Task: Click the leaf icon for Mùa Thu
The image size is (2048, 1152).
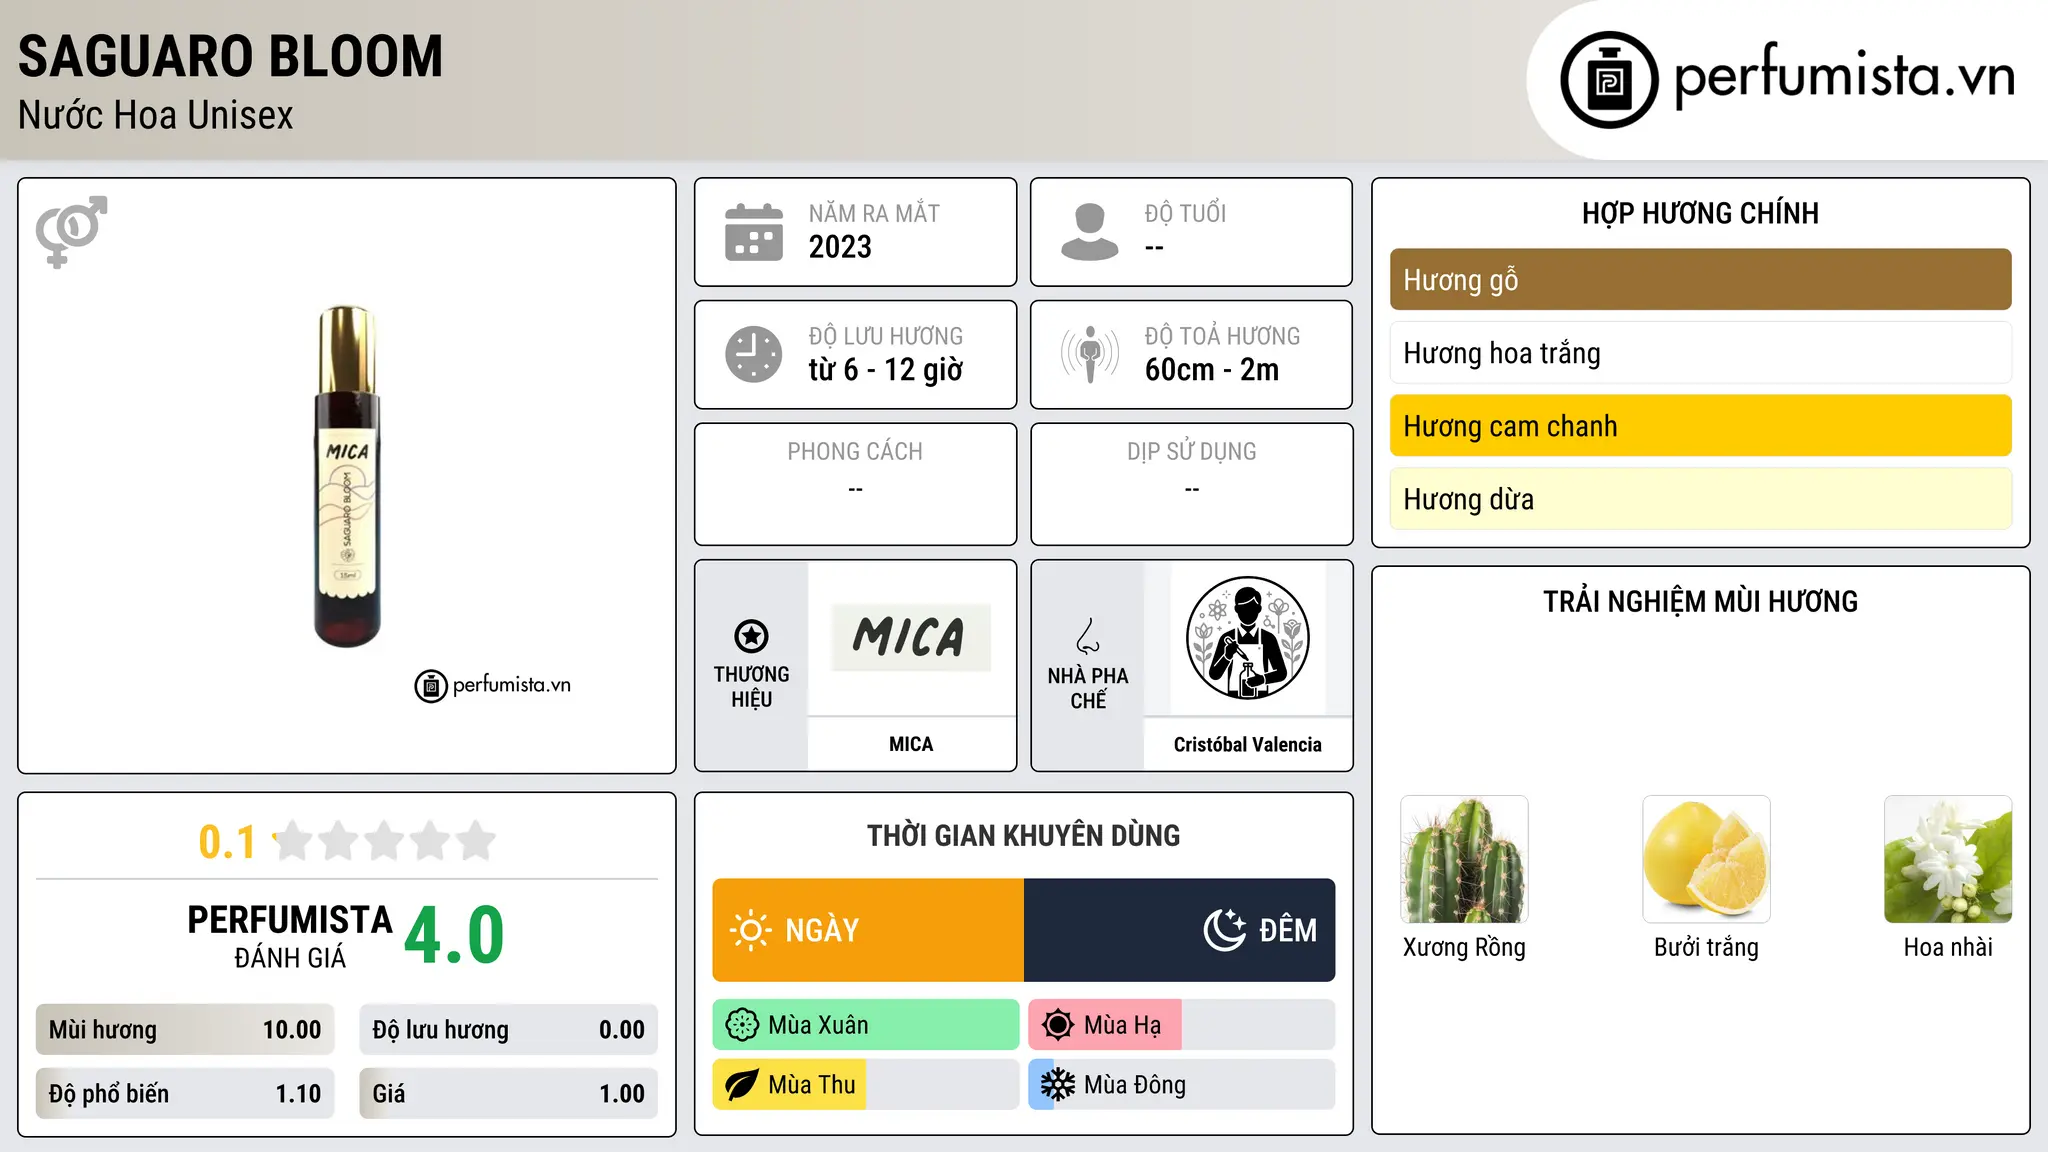Action: pyautogui.click(x=742, y=1085)
